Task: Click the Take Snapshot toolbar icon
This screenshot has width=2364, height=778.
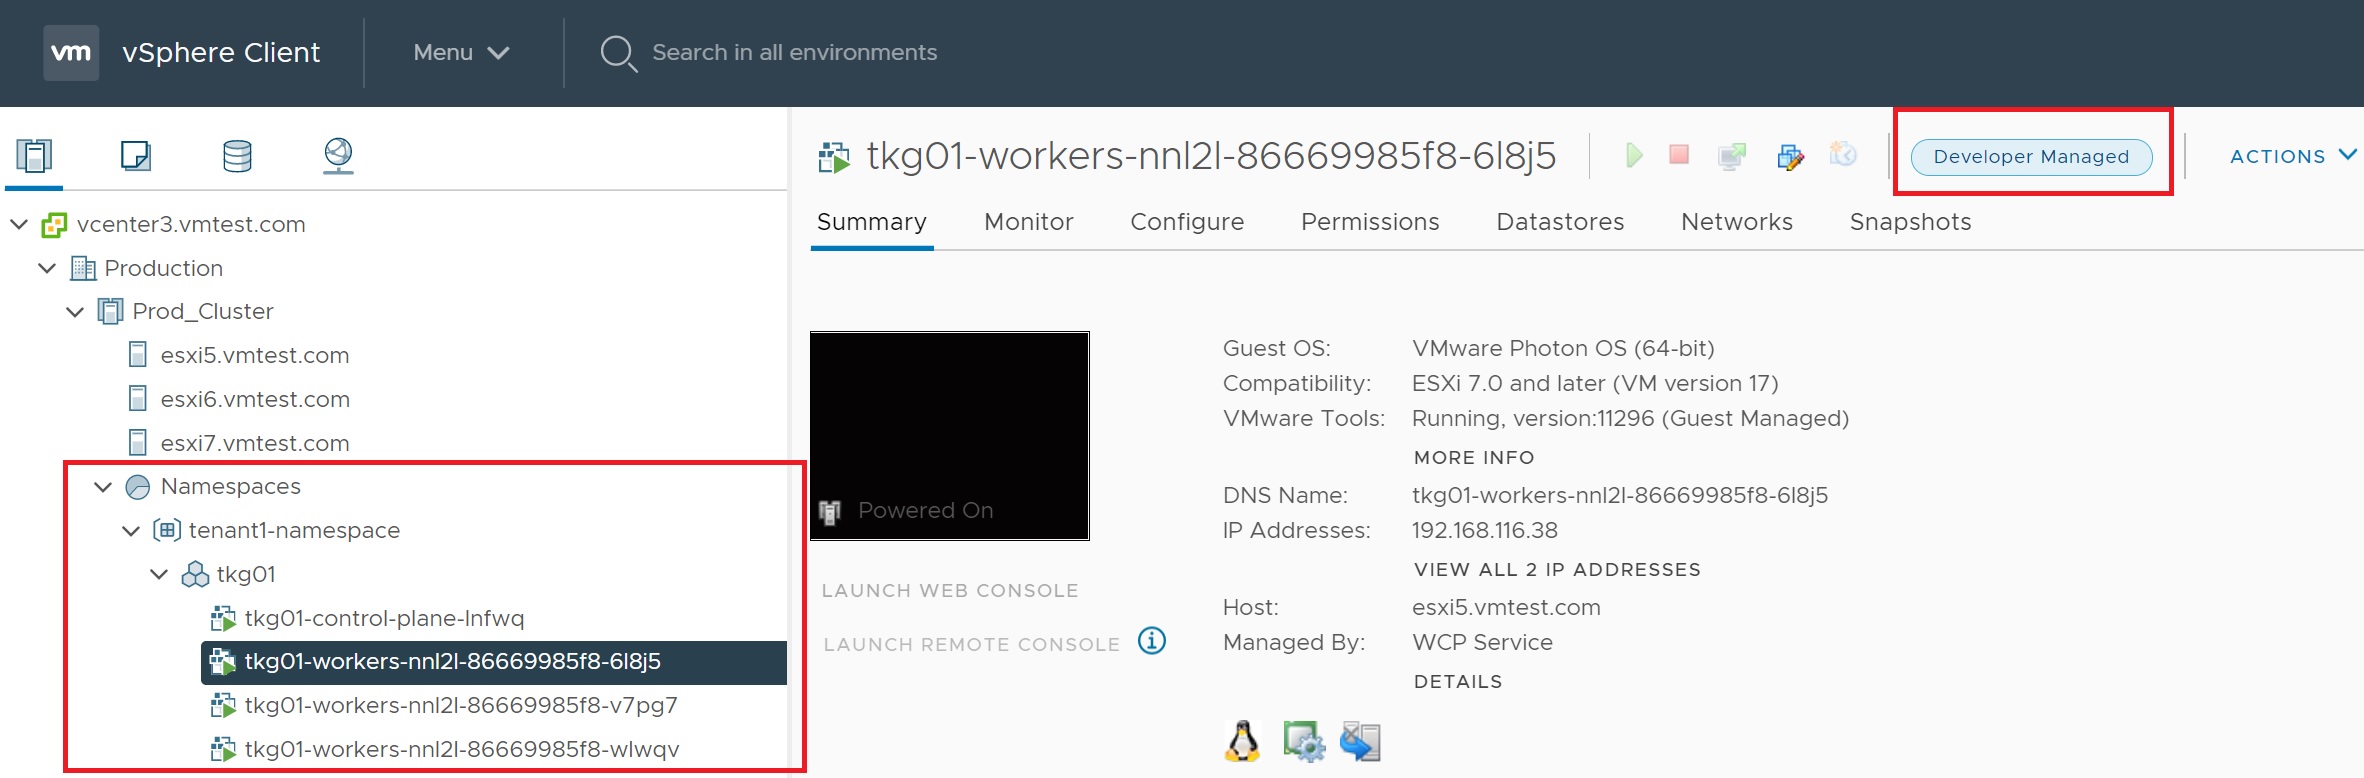Action: pos(1843,155)
